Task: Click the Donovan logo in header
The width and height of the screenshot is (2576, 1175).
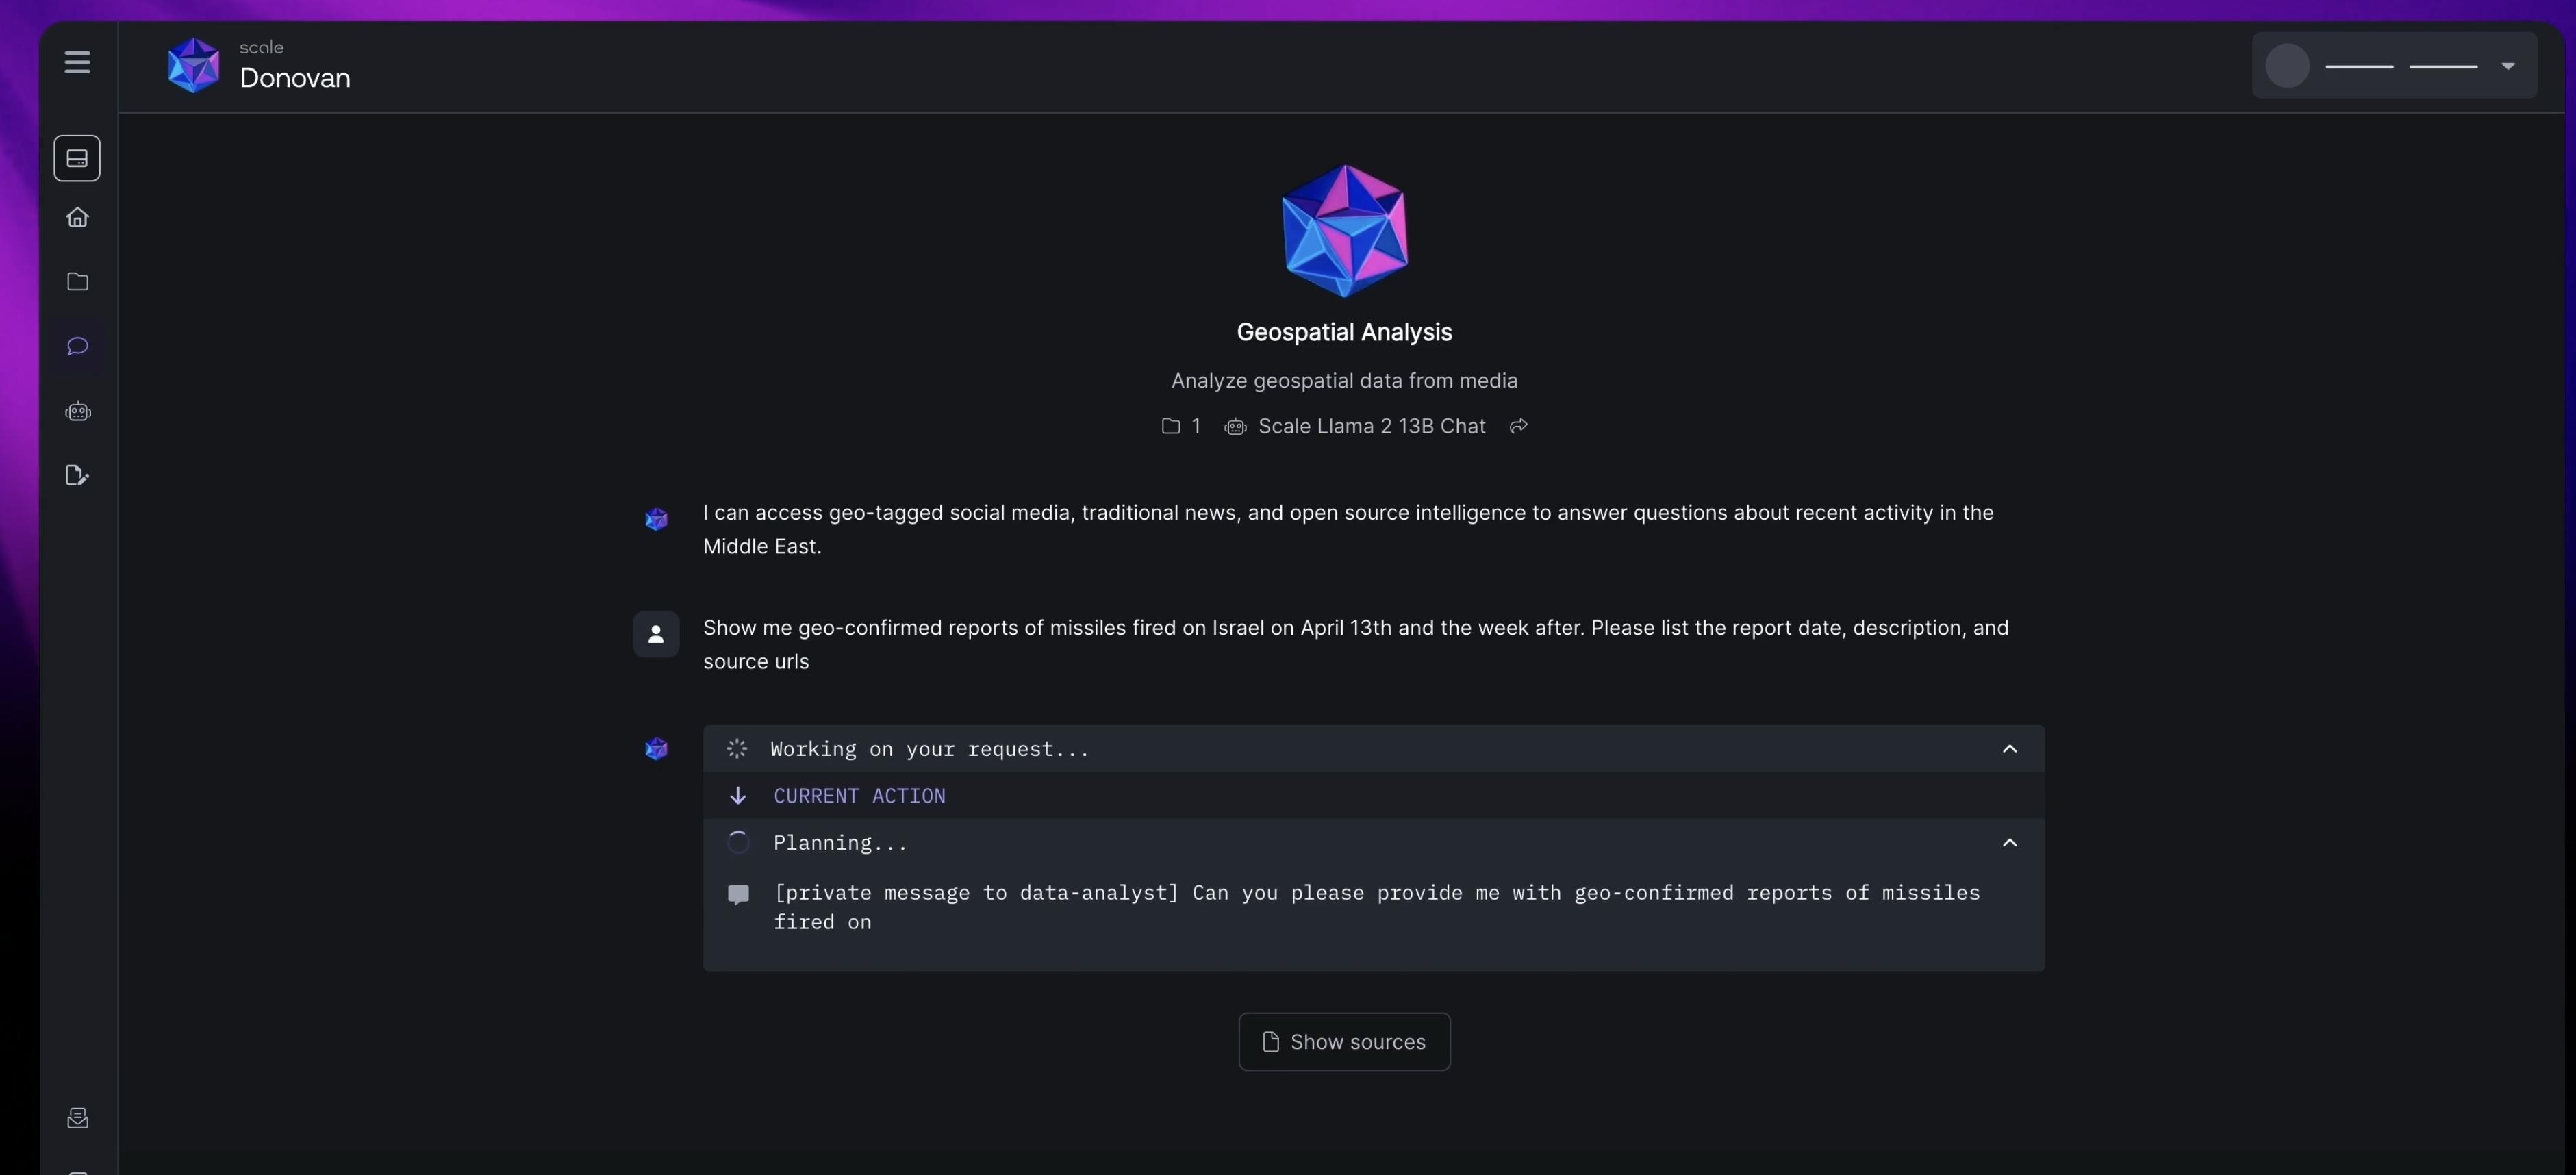Action: click(x=193, y=66)
